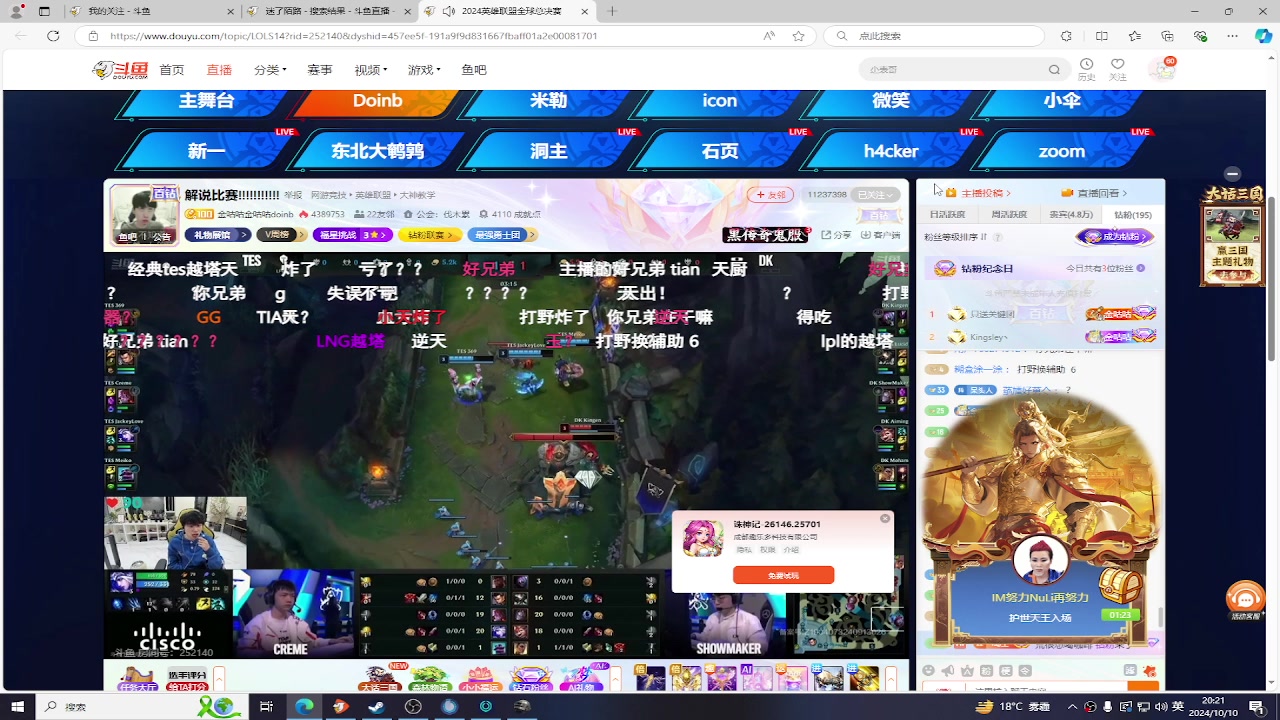
Task: Switch to the 石页 live stream
Action: click(719, 151)
